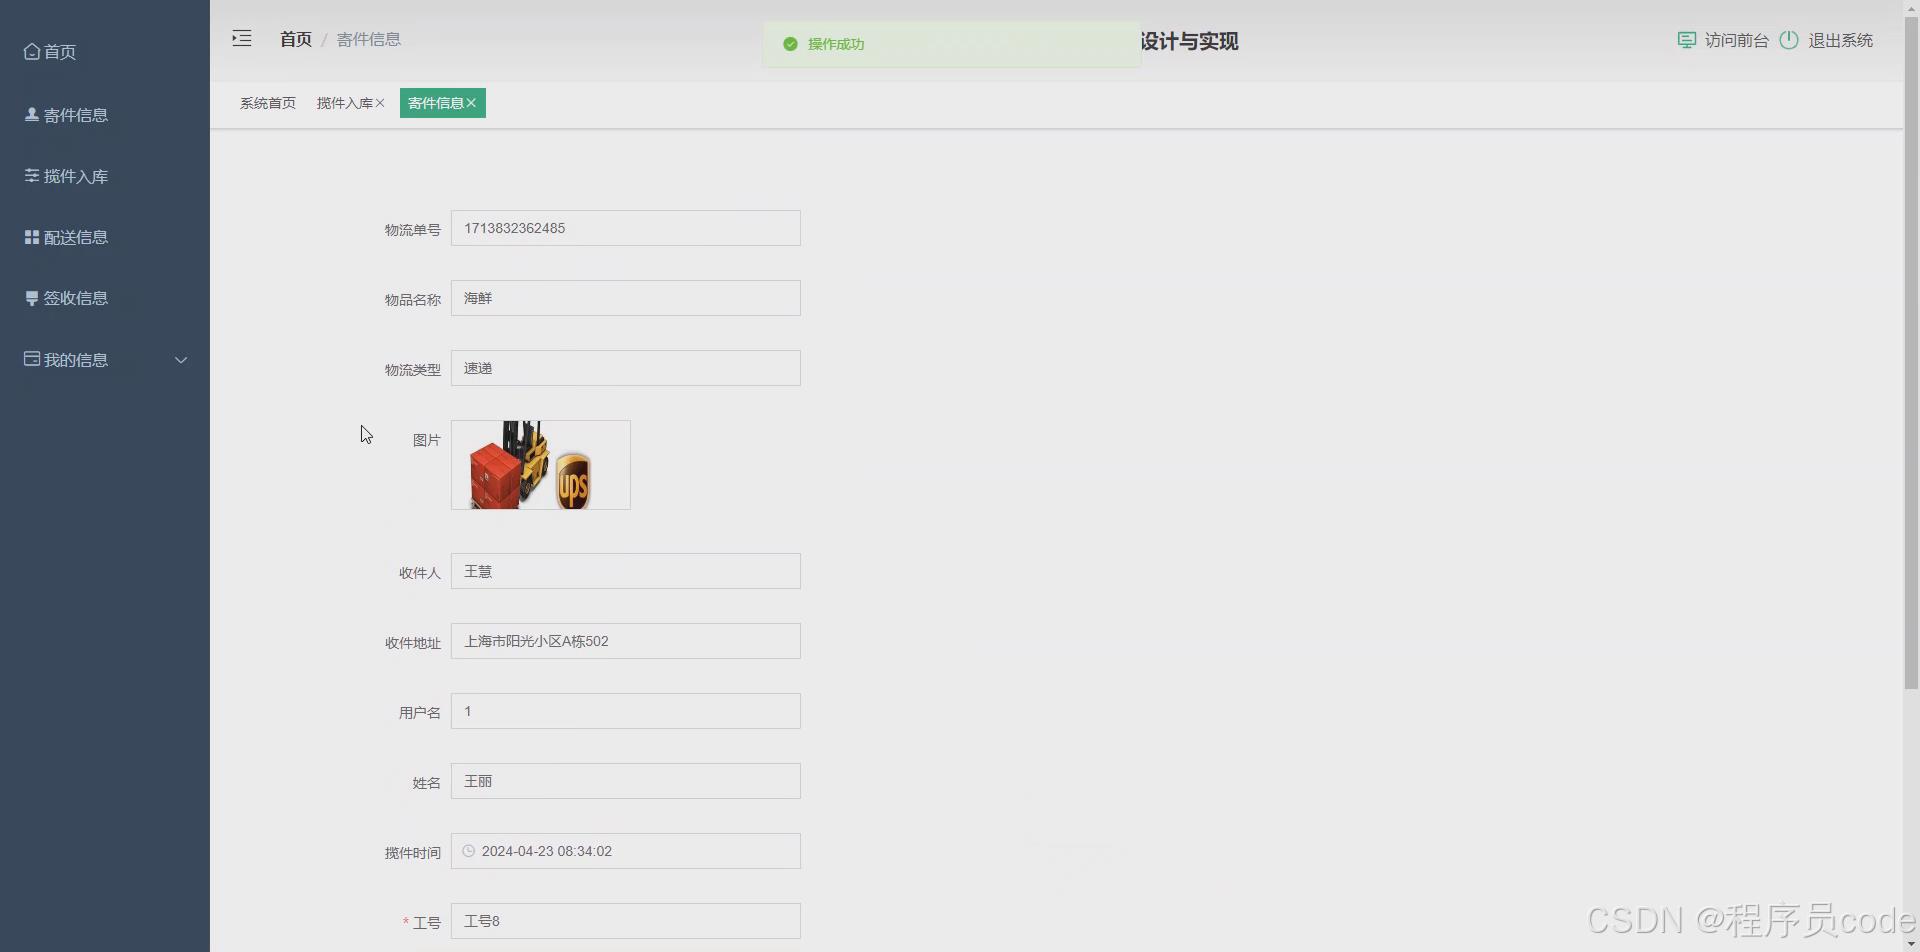Toggle the sidebar collapse hamburger icon
Viewport: 1920px width, 952px height.
[242, 39]
